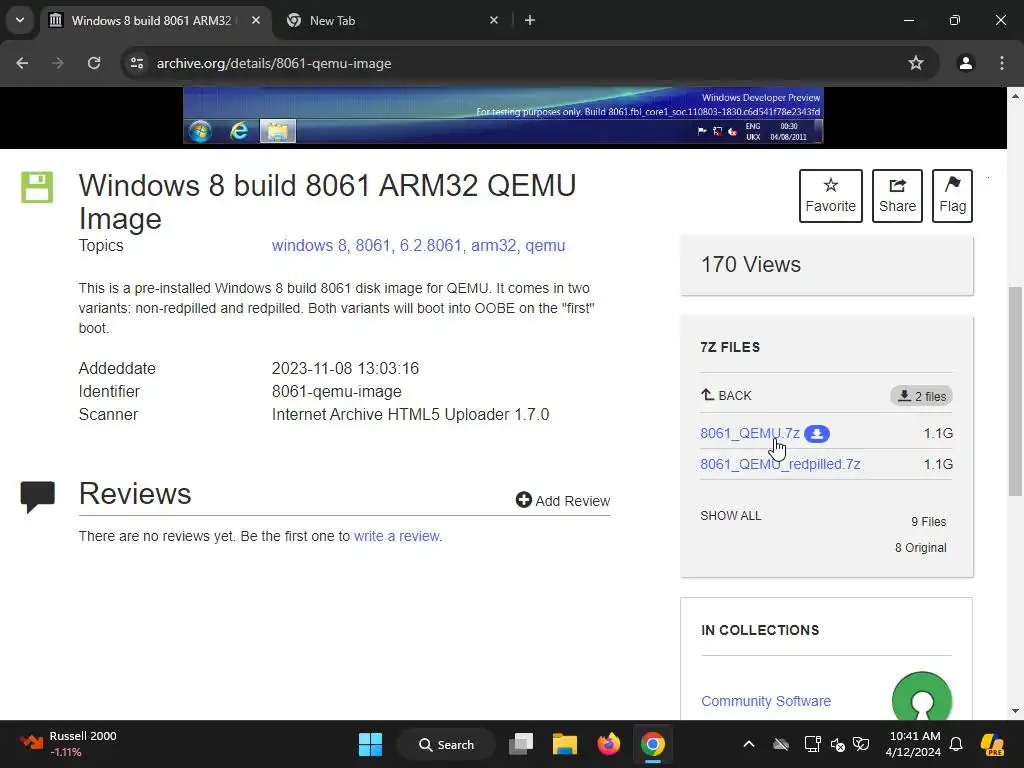The width and height of the screenshot is (1024, 768).
Task: Click the network display tray icon
Action: coord(812,744)
